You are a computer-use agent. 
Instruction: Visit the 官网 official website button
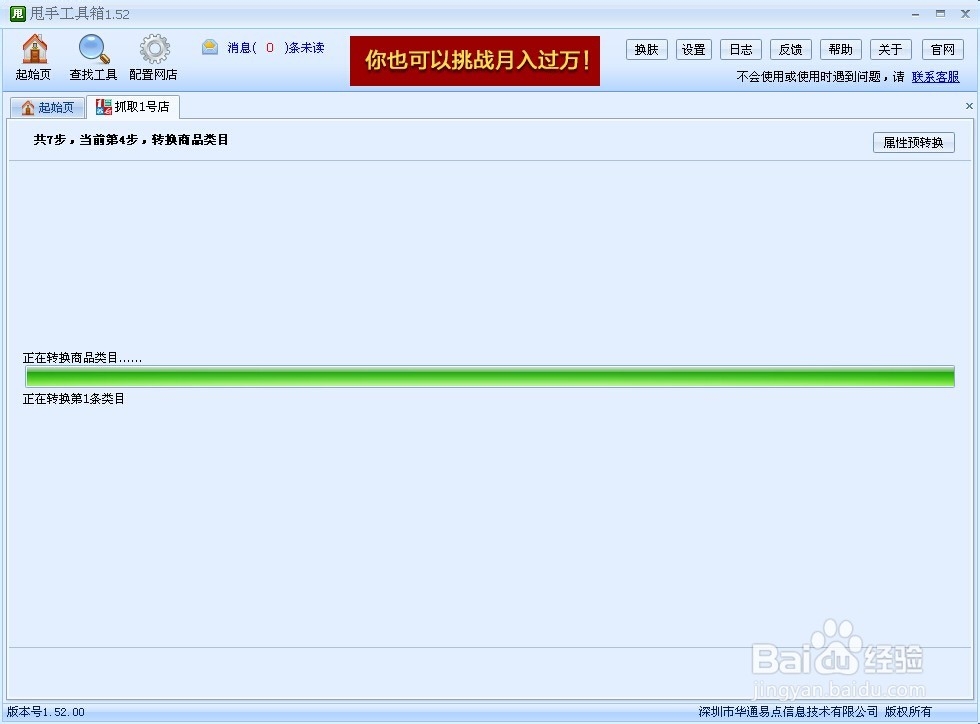940,49
